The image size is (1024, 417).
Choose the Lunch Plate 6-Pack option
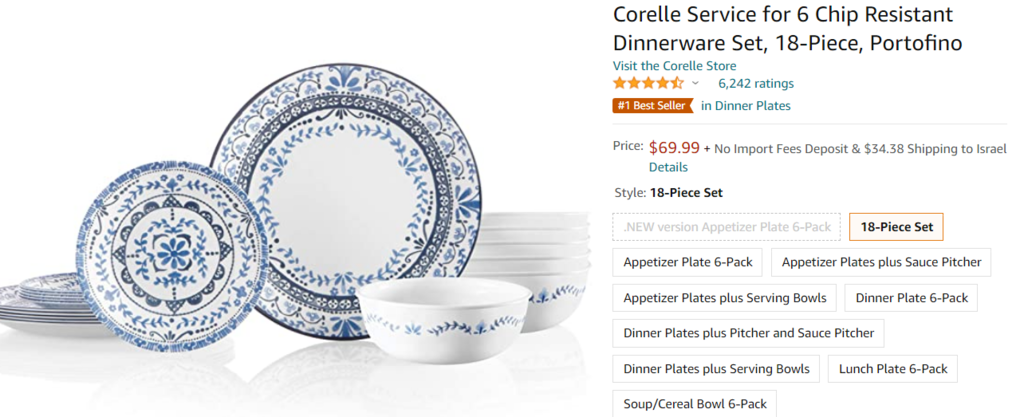coord(893,369)
